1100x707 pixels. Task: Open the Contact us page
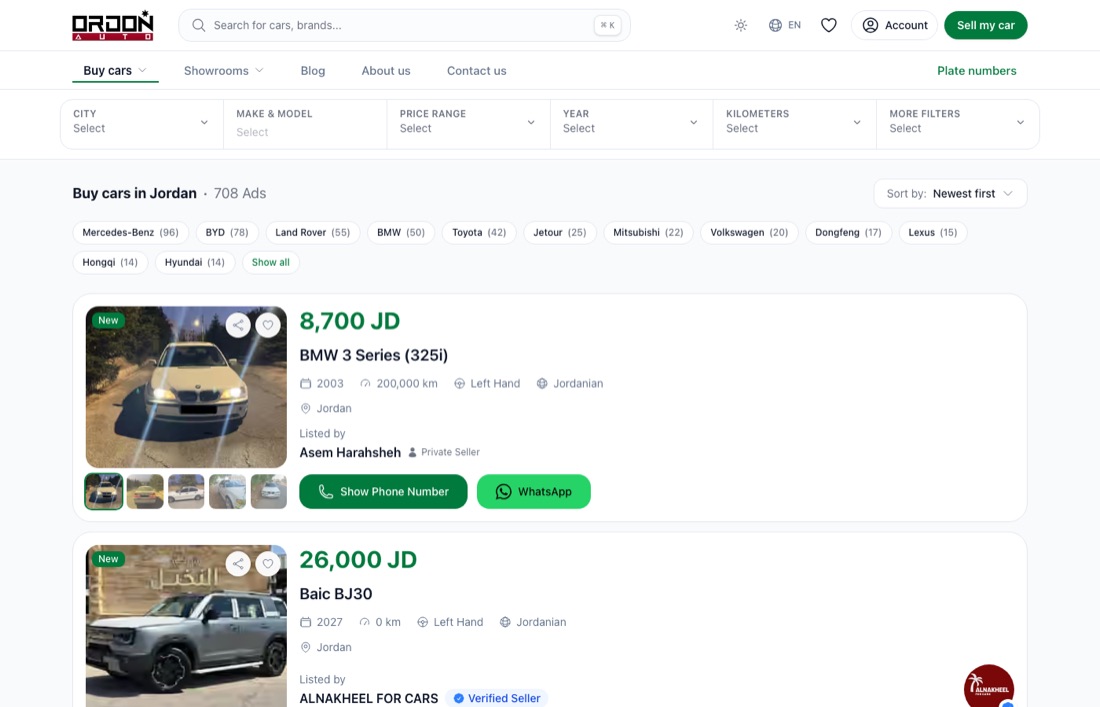(476, 71)
